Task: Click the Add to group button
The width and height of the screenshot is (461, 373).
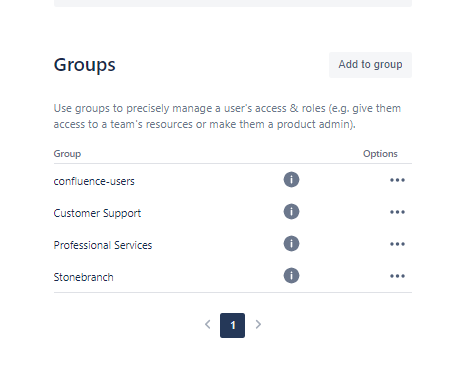Action: pyautogui.click(x=370, y=65)
